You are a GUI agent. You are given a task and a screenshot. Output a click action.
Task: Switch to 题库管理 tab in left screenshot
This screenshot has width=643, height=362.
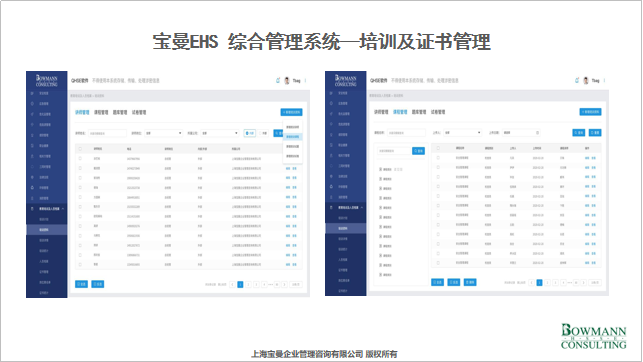(120, 112)
